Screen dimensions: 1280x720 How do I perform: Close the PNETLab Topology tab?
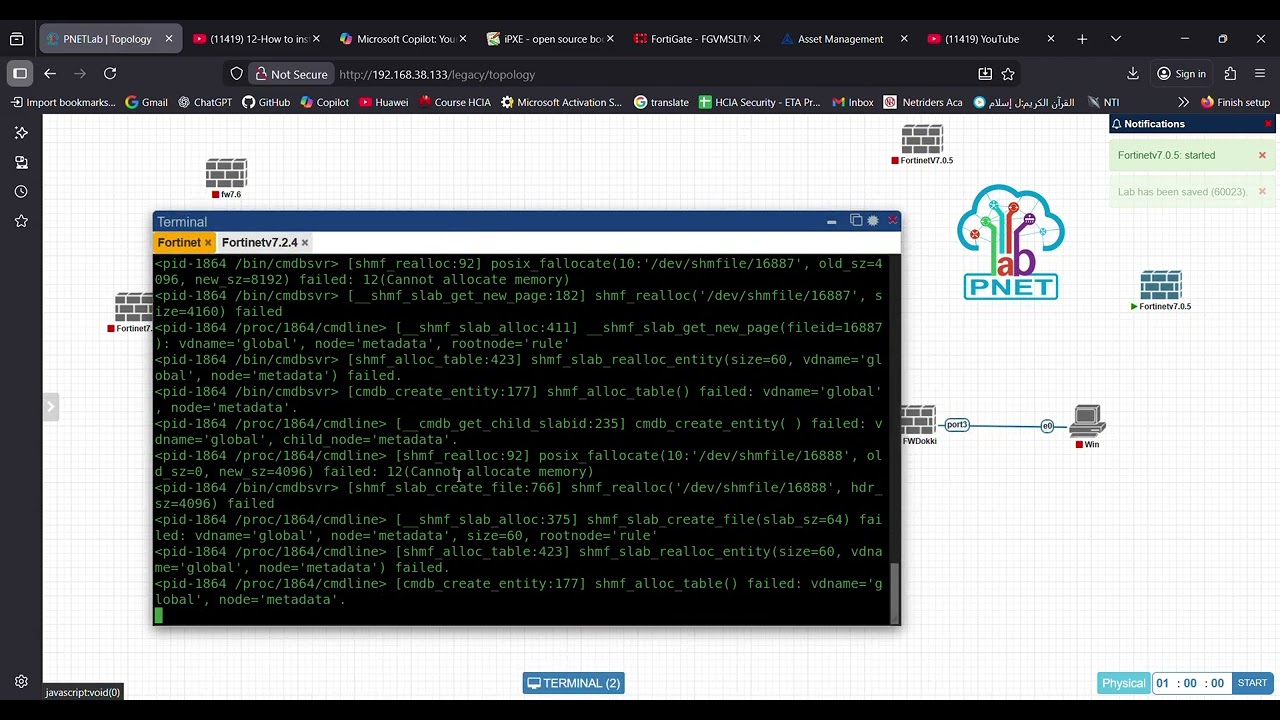point(169,39)
